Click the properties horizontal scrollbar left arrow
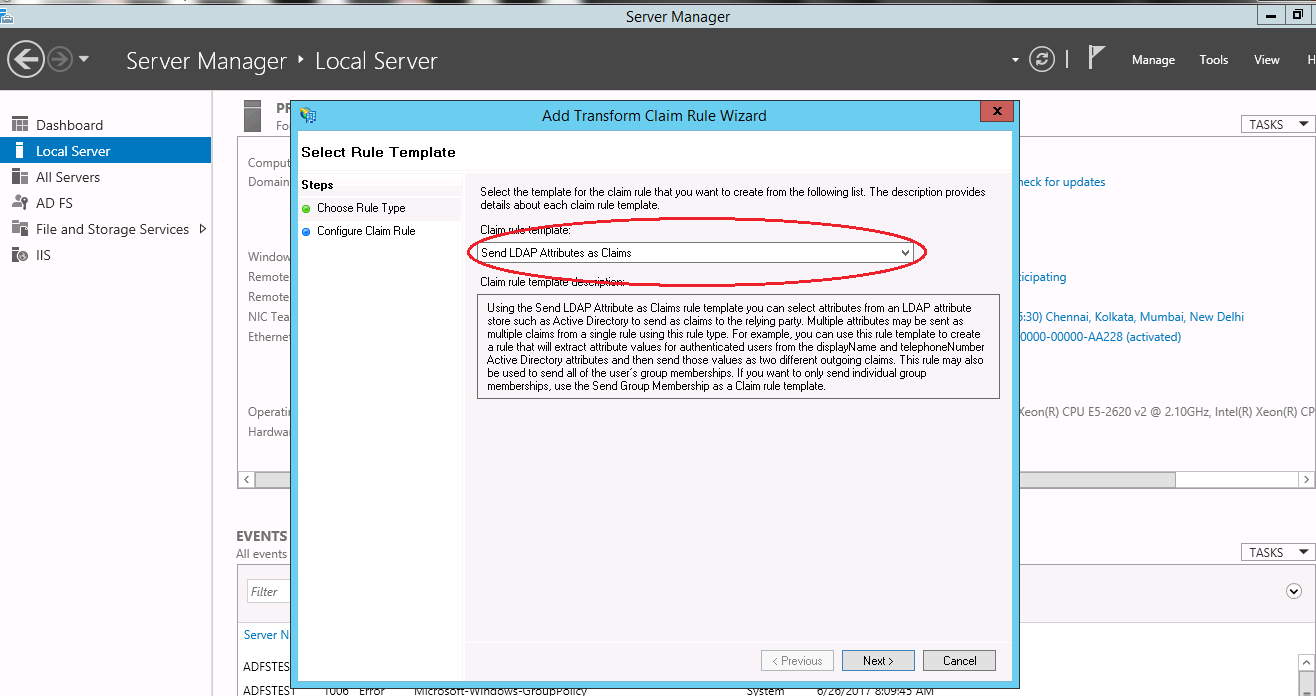Image resolution: width=1316 pixels, height=696 pixels. click(x=246, y=480)
